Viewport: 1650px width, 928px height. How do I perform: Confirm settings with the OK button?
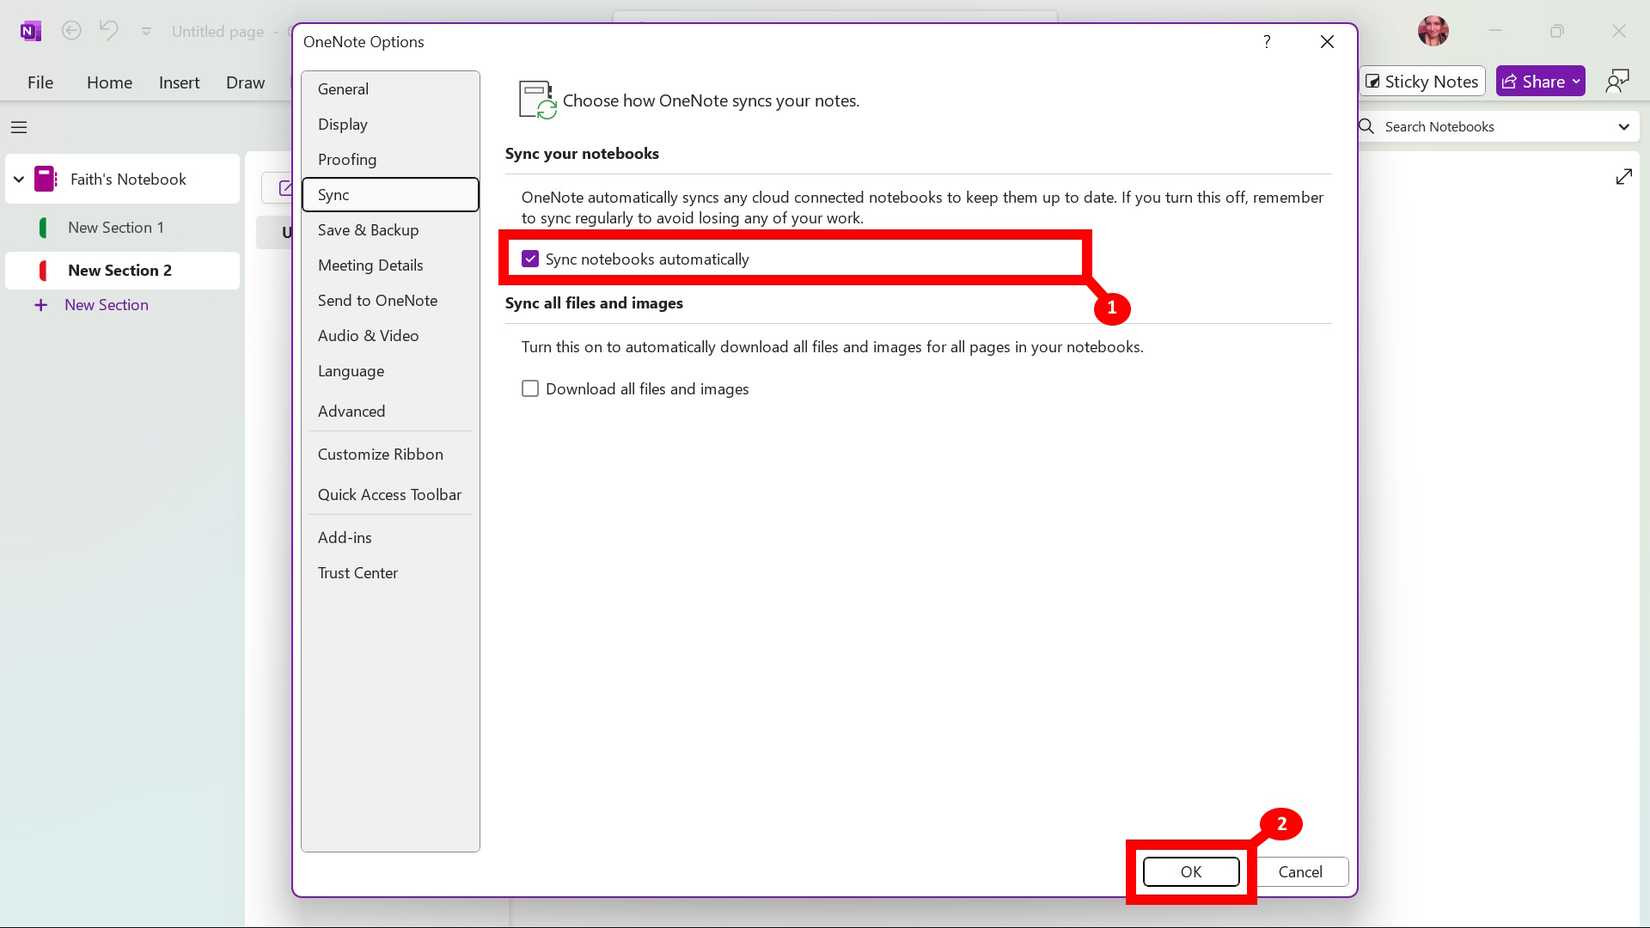coord(1190,871)
